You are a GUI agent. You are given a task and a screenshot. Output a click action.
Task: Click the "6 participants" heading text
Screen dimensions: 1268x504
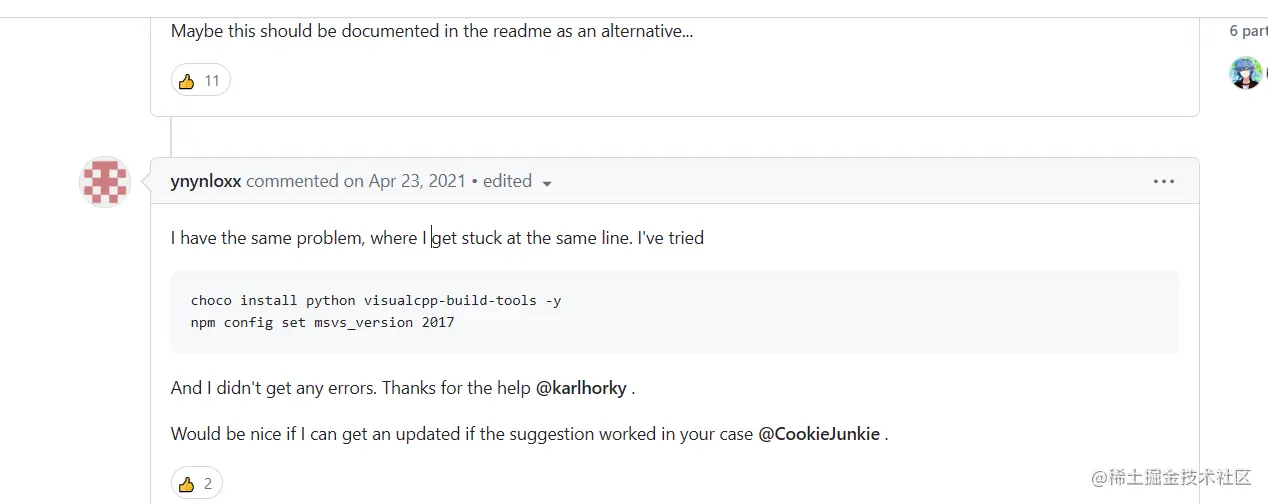pyautogui.click(x=1248, y=31)
